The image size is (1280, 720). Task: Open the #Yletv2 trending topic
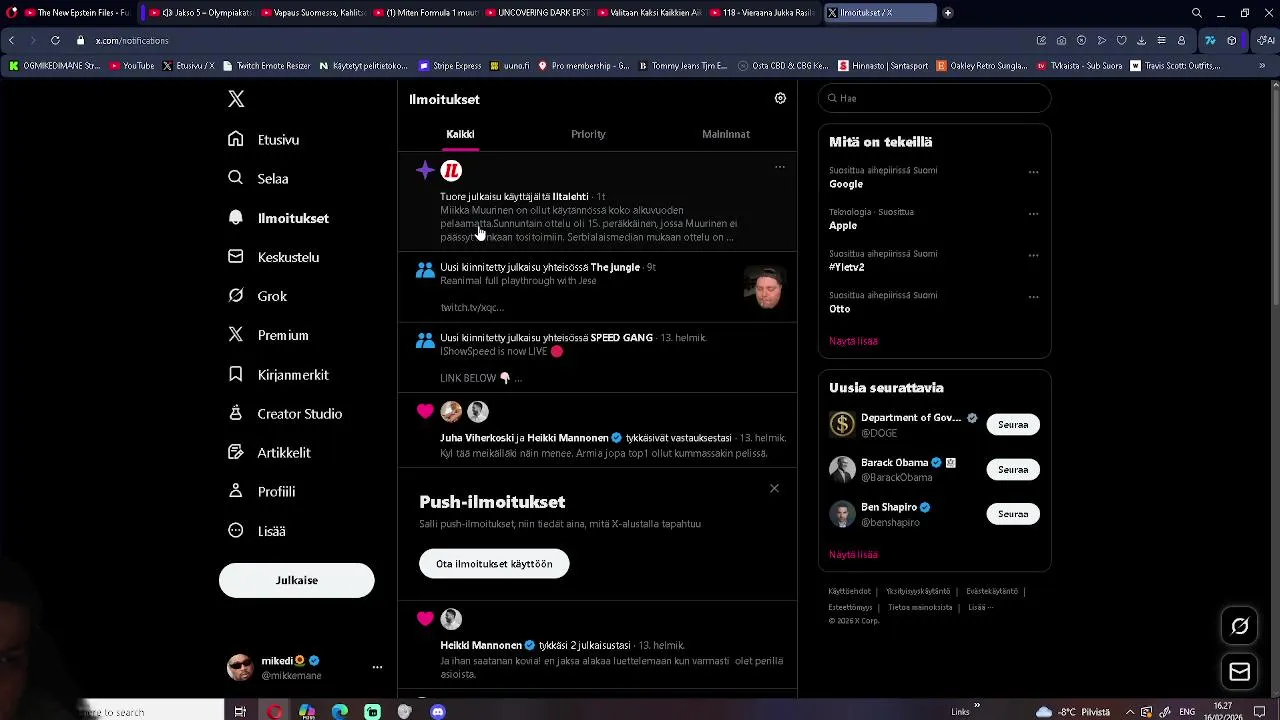click(x=847, y=267)
